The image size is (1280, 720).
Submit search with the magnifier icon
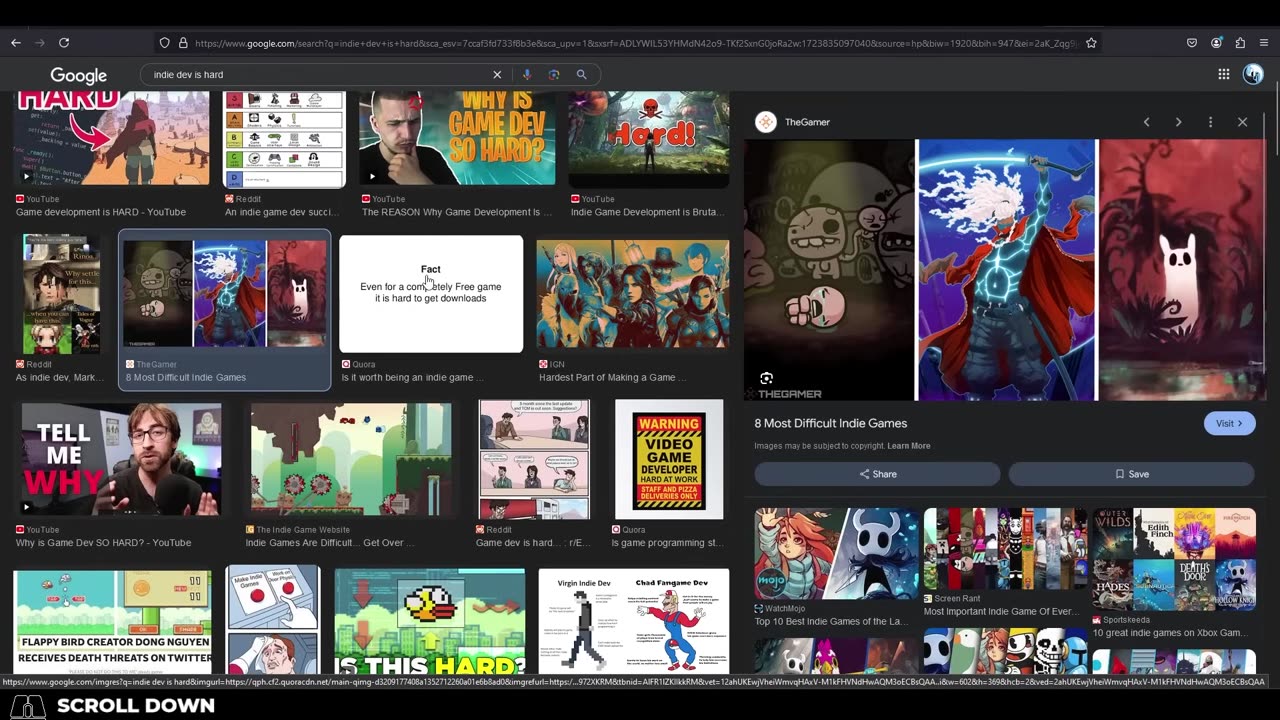pos(581,74)
